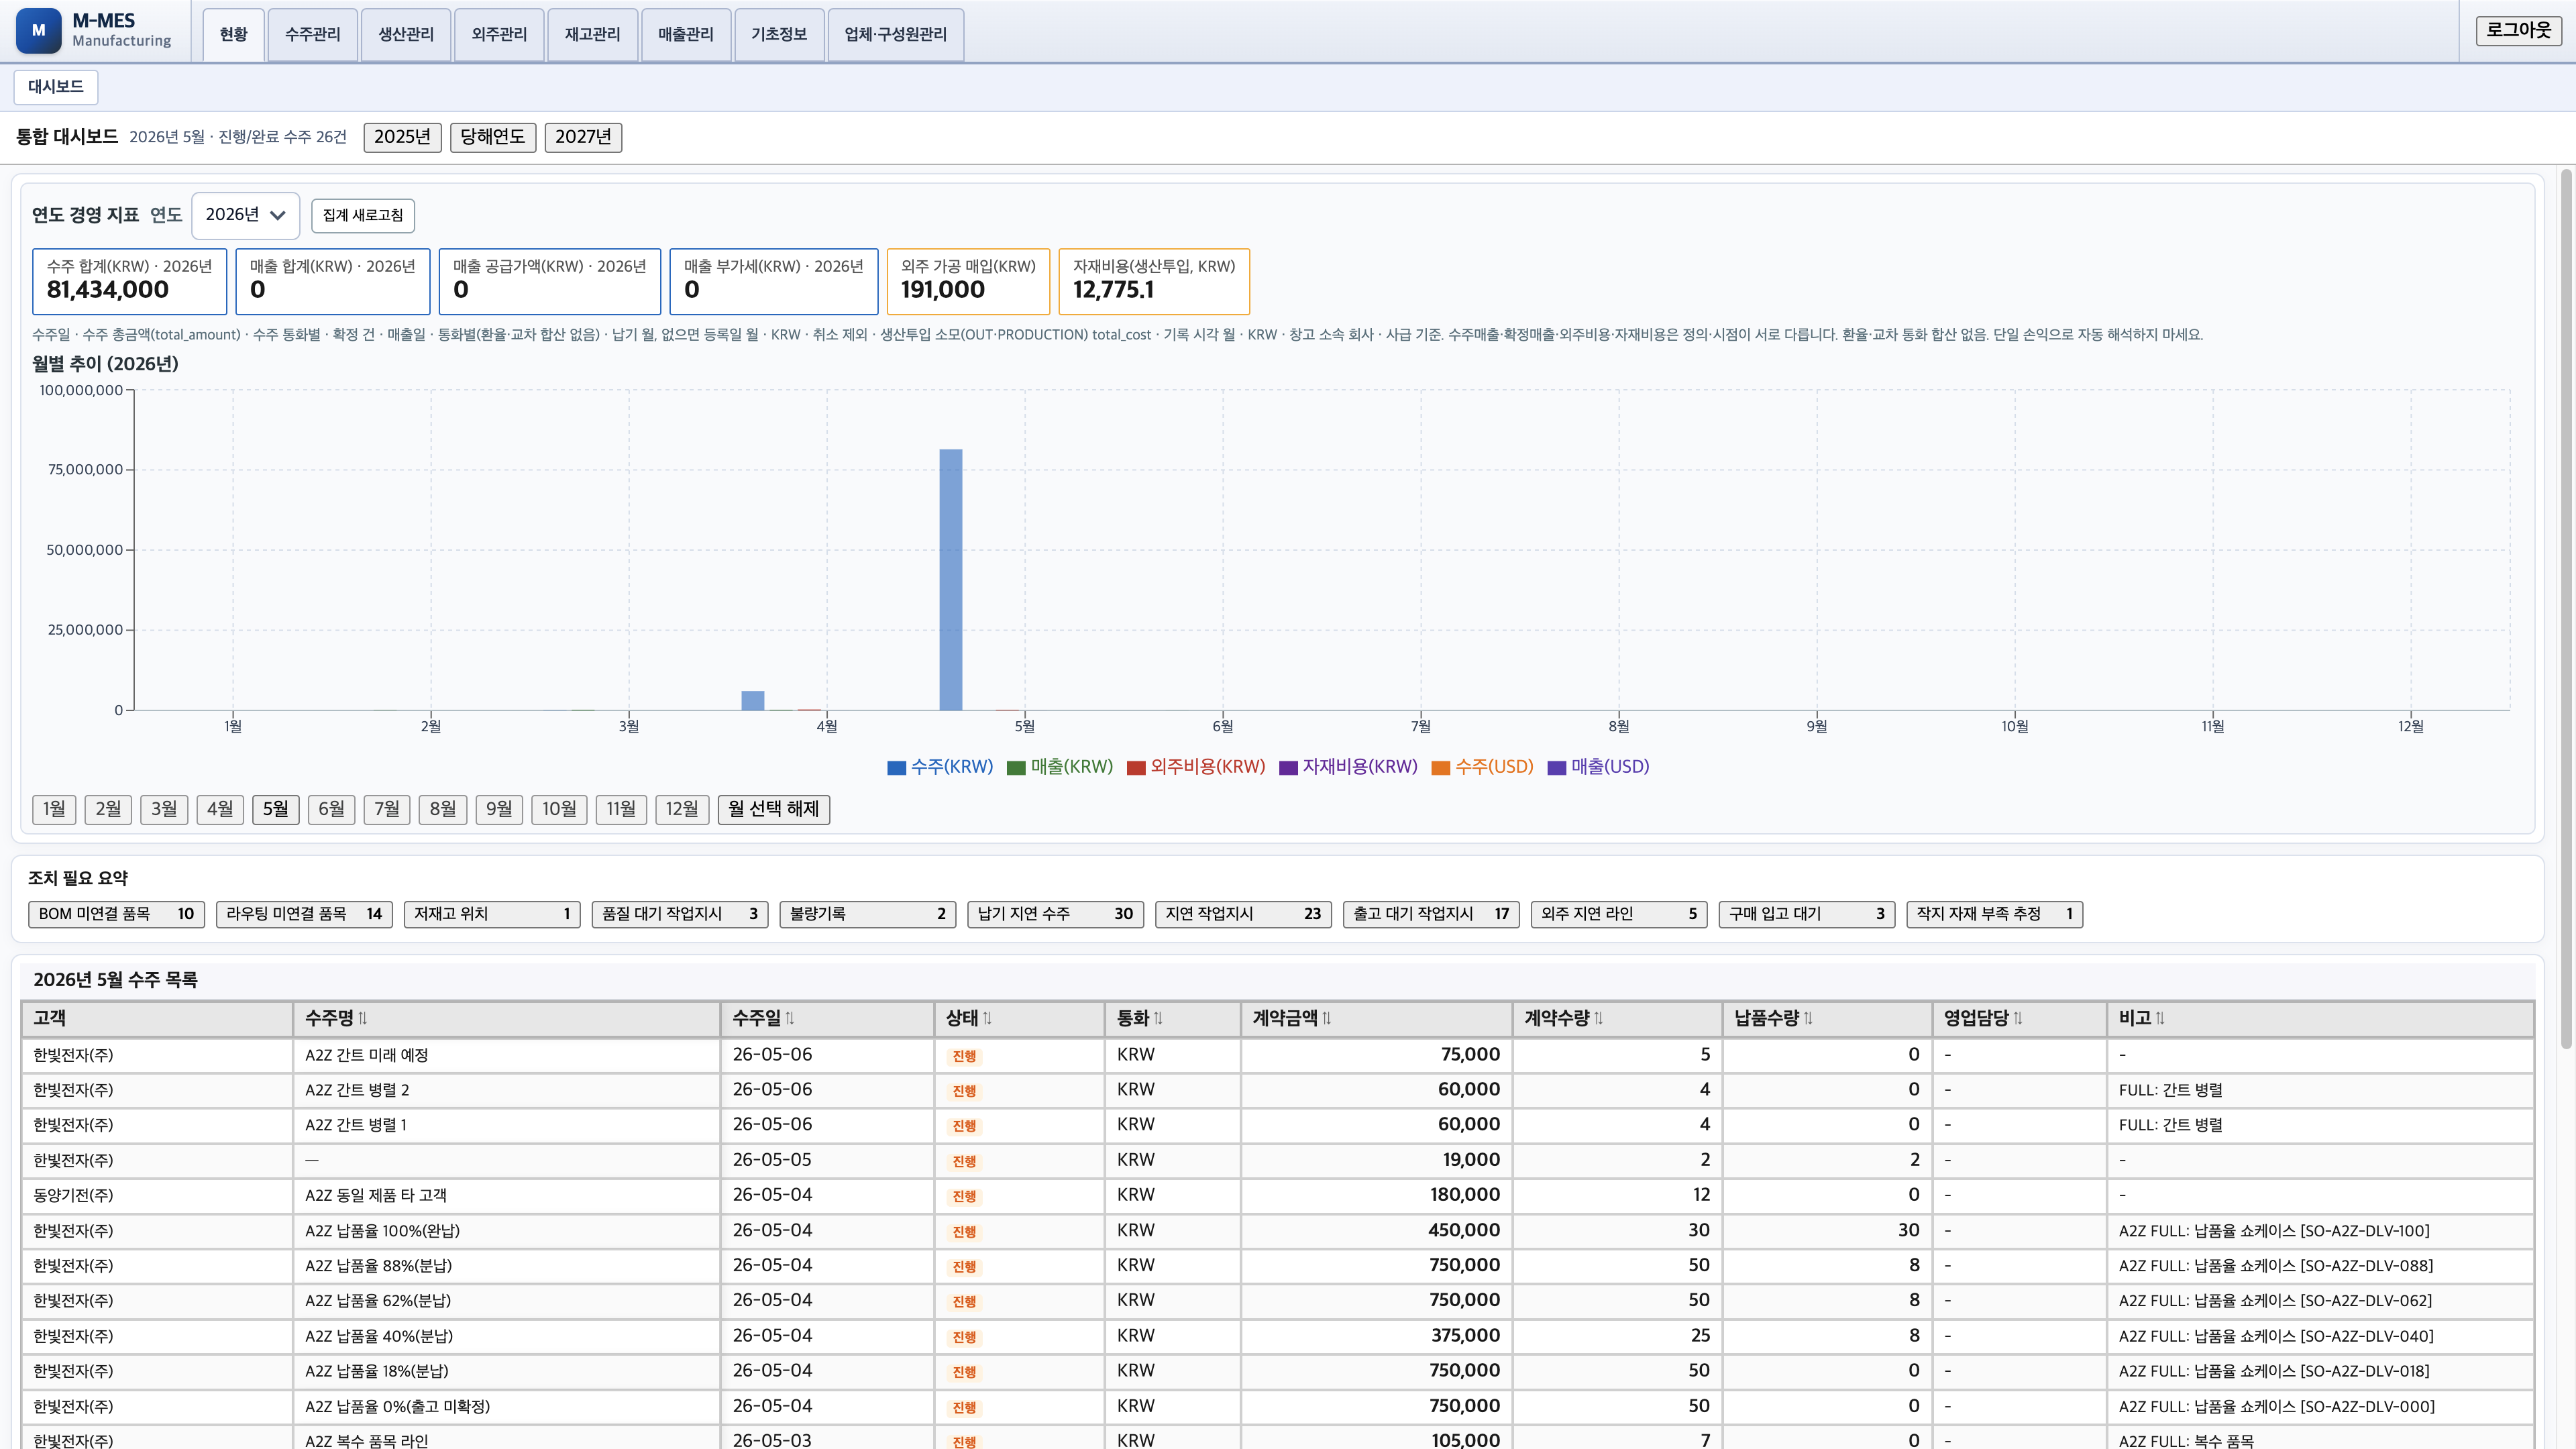Select the 4월 month filter
The height and width of the screenshot is (1449, 2576).
click(x=220, y=809)
